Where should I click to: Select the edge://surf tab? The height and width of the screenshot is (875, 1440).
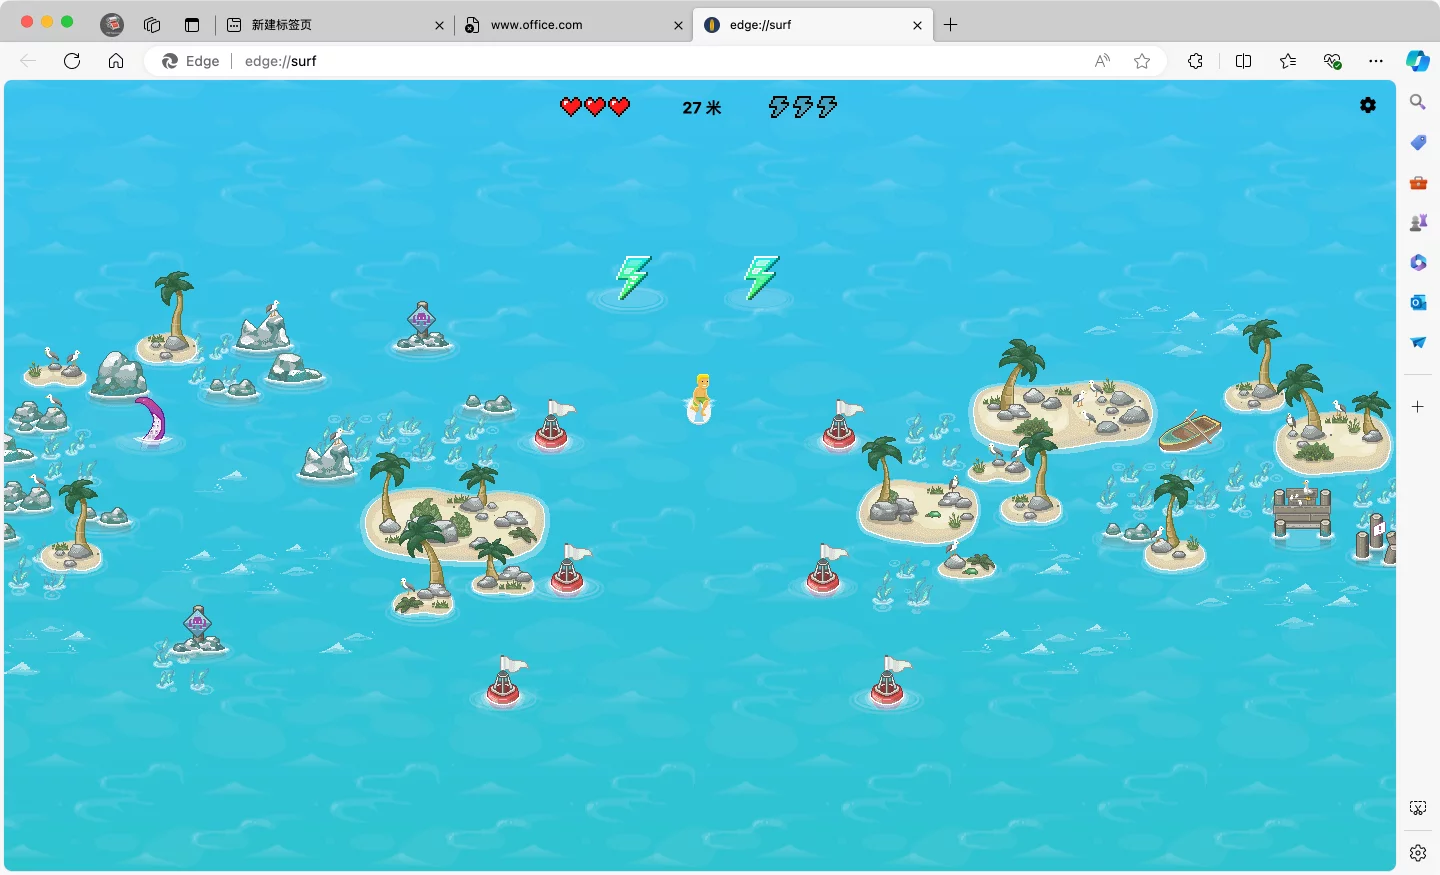coord(812,25)
